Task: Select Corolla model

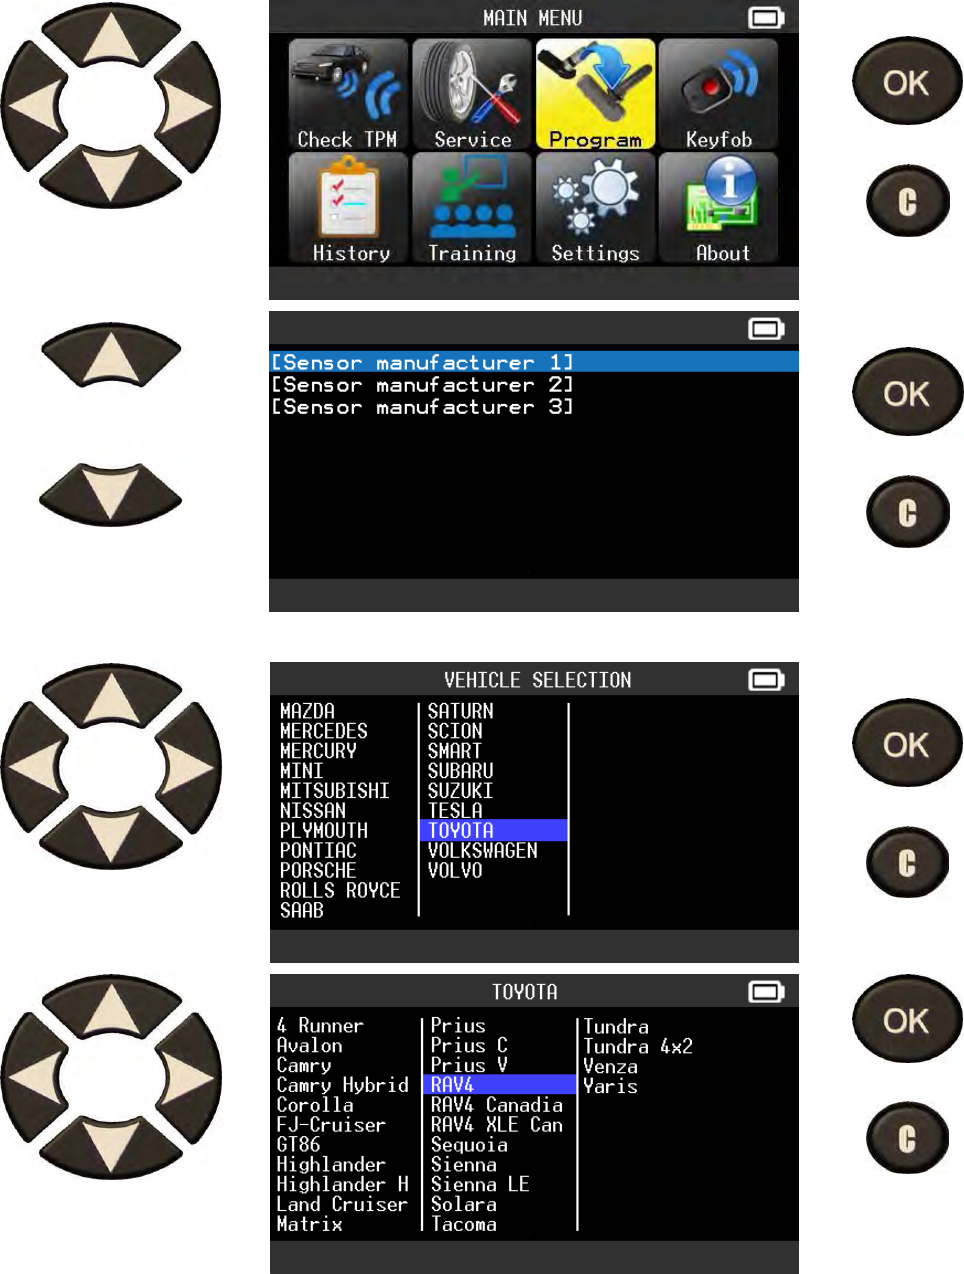Action: (x=314, y=1105)
